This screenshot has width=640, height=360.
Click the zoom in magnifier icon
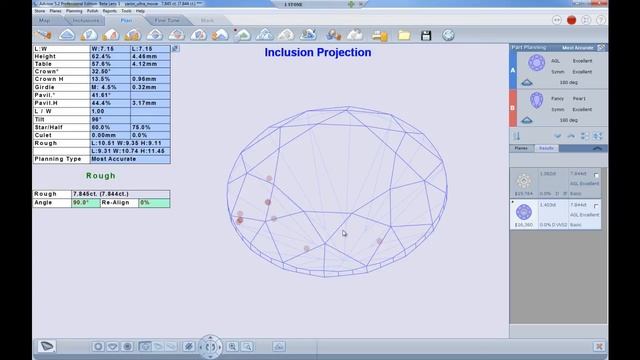pos(232,347)
